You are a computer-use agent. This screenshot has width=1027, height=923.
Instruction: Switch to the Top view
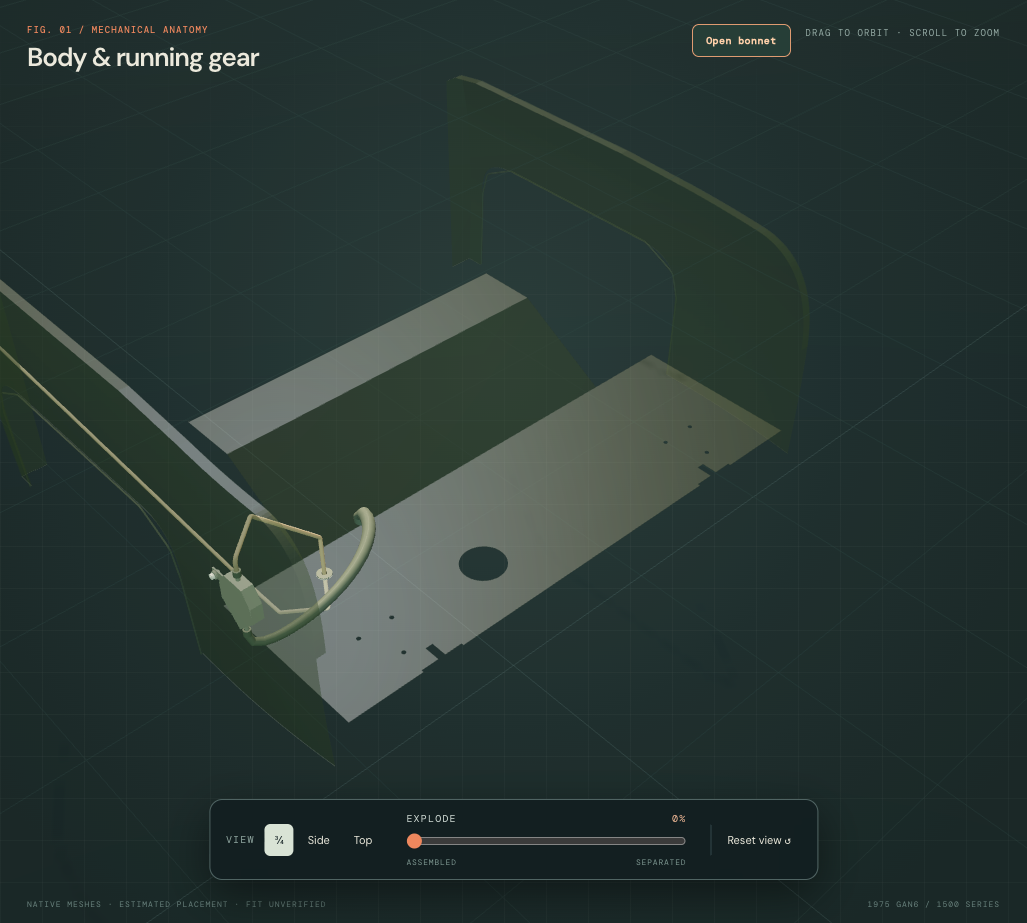pyautogui.click(x=363, y=840)
